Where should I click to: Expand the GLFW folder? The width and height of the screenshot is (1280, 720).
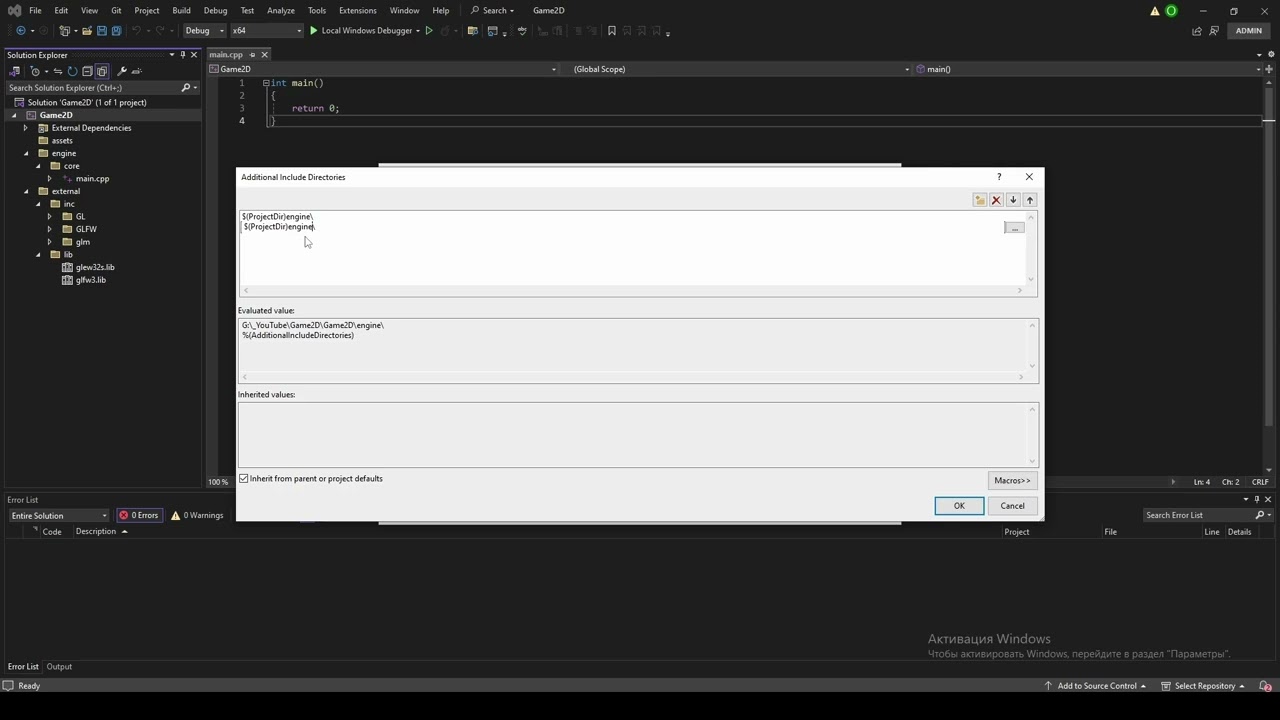click(x=49, y=229)
